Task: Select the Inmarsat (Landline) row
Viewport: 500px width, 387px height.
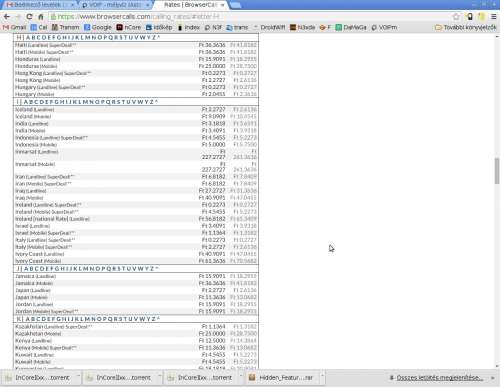Action: 136,154
